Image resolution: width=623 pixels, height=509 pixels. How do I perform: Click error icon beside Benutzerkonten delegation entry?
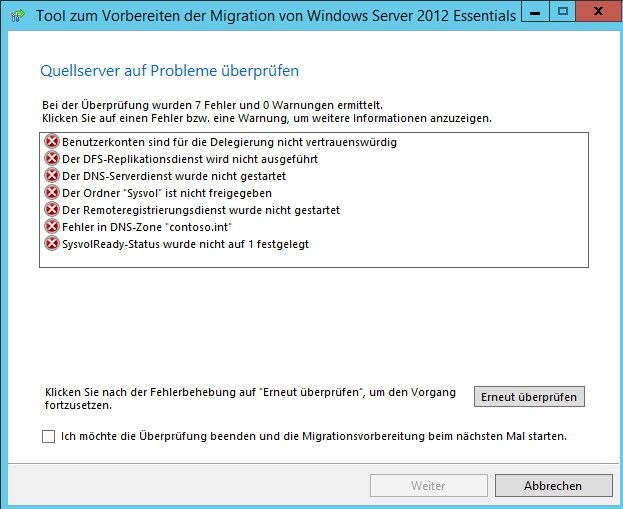click(x=52, y=142)
